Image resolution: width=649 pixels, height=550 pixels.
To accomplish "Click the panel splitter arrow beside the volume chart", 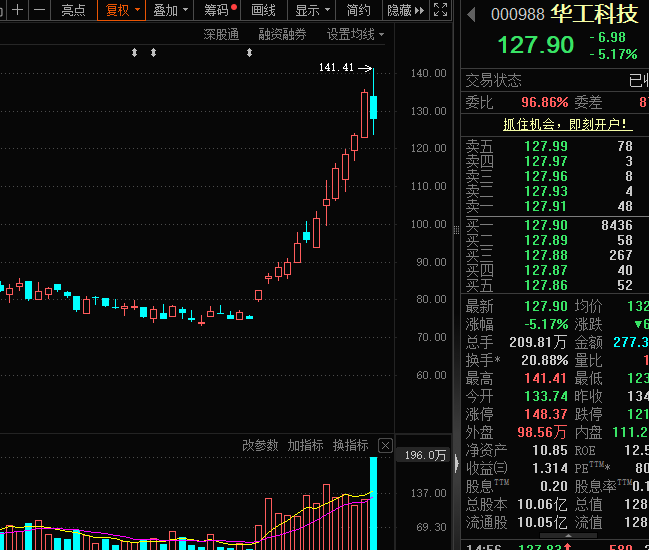I will click(x=456, y=465).
